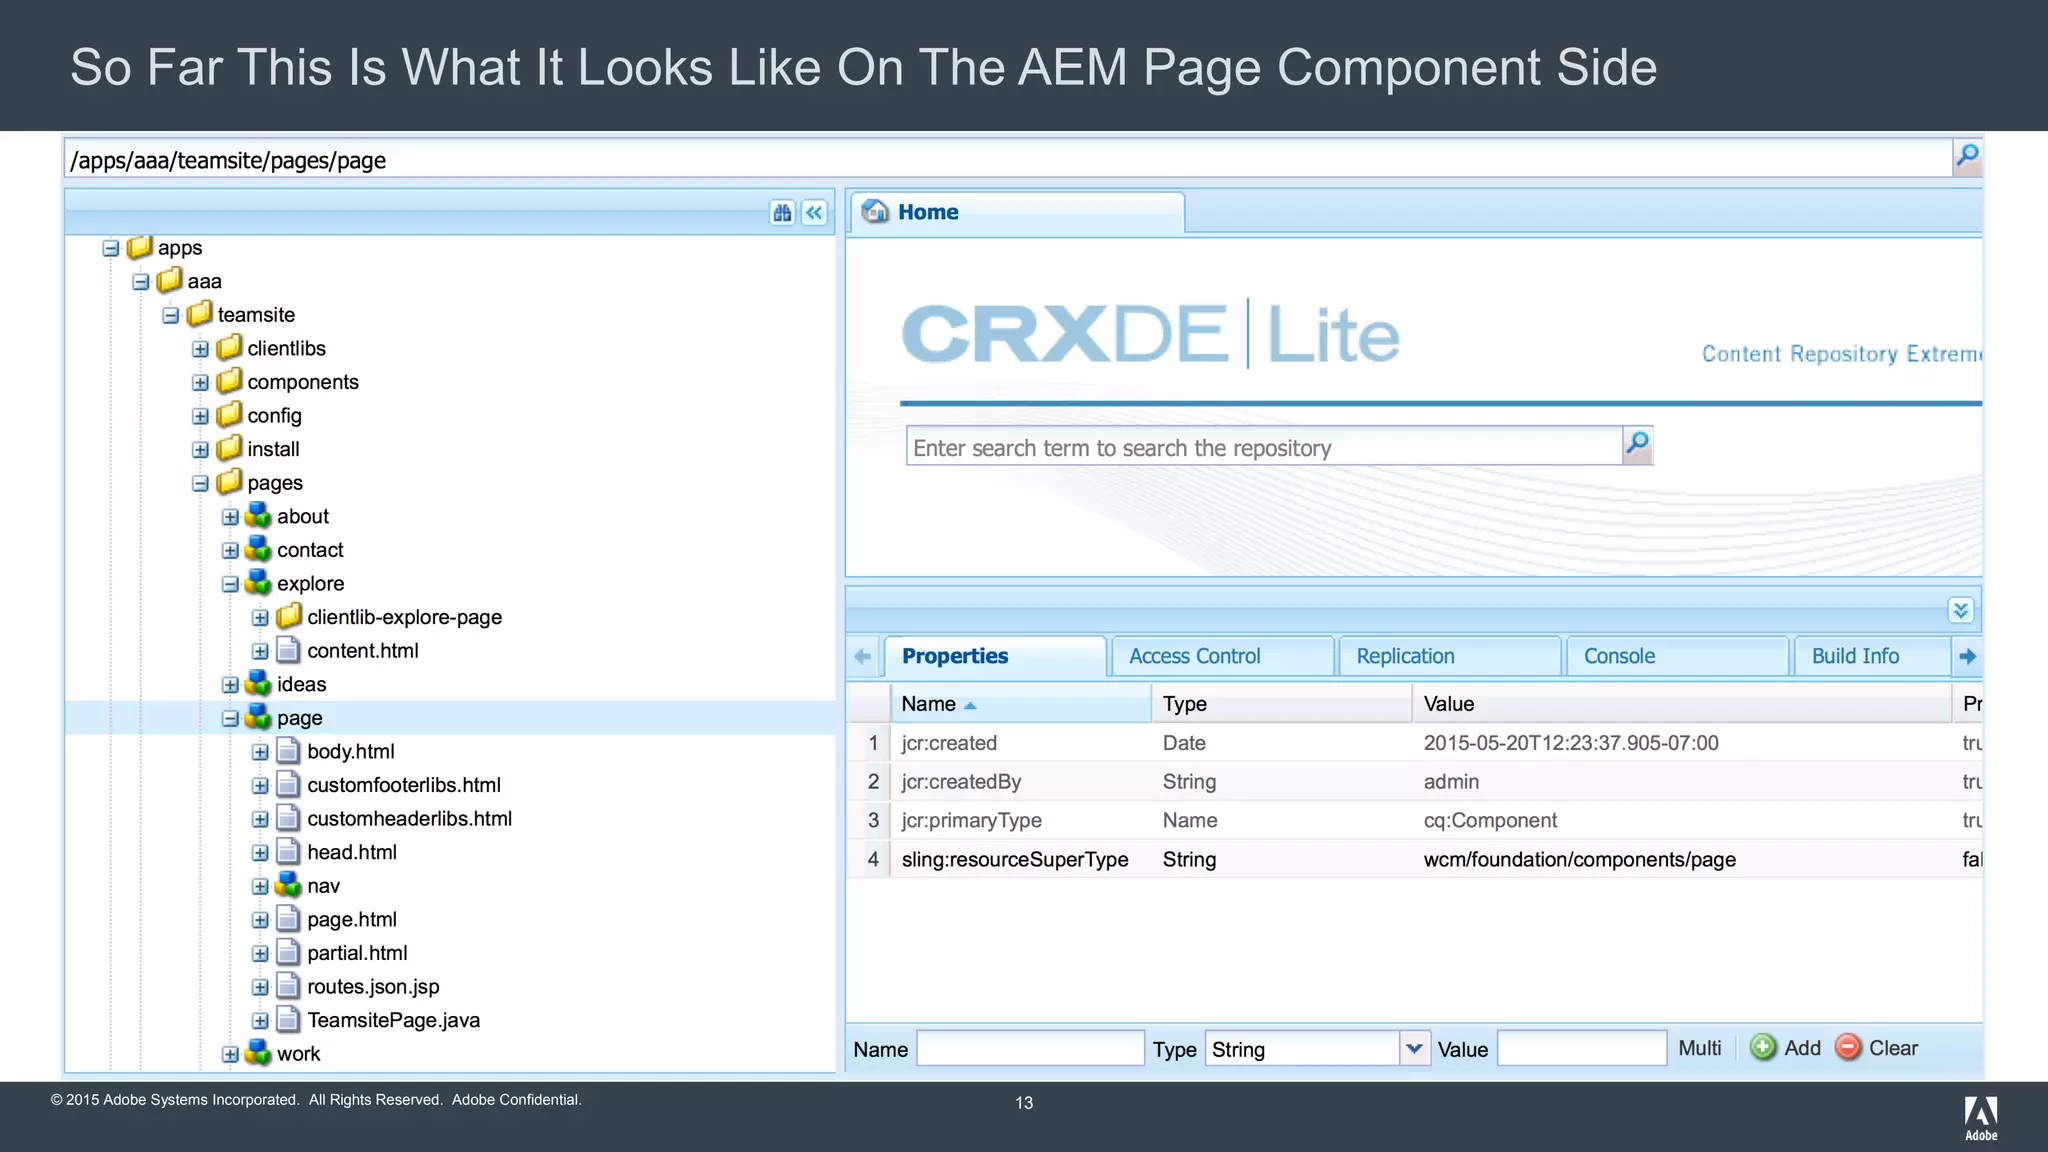Viewport: 2048px width, 1152px height.
Task: Click the Add button label
Action: [1803, 1048]
